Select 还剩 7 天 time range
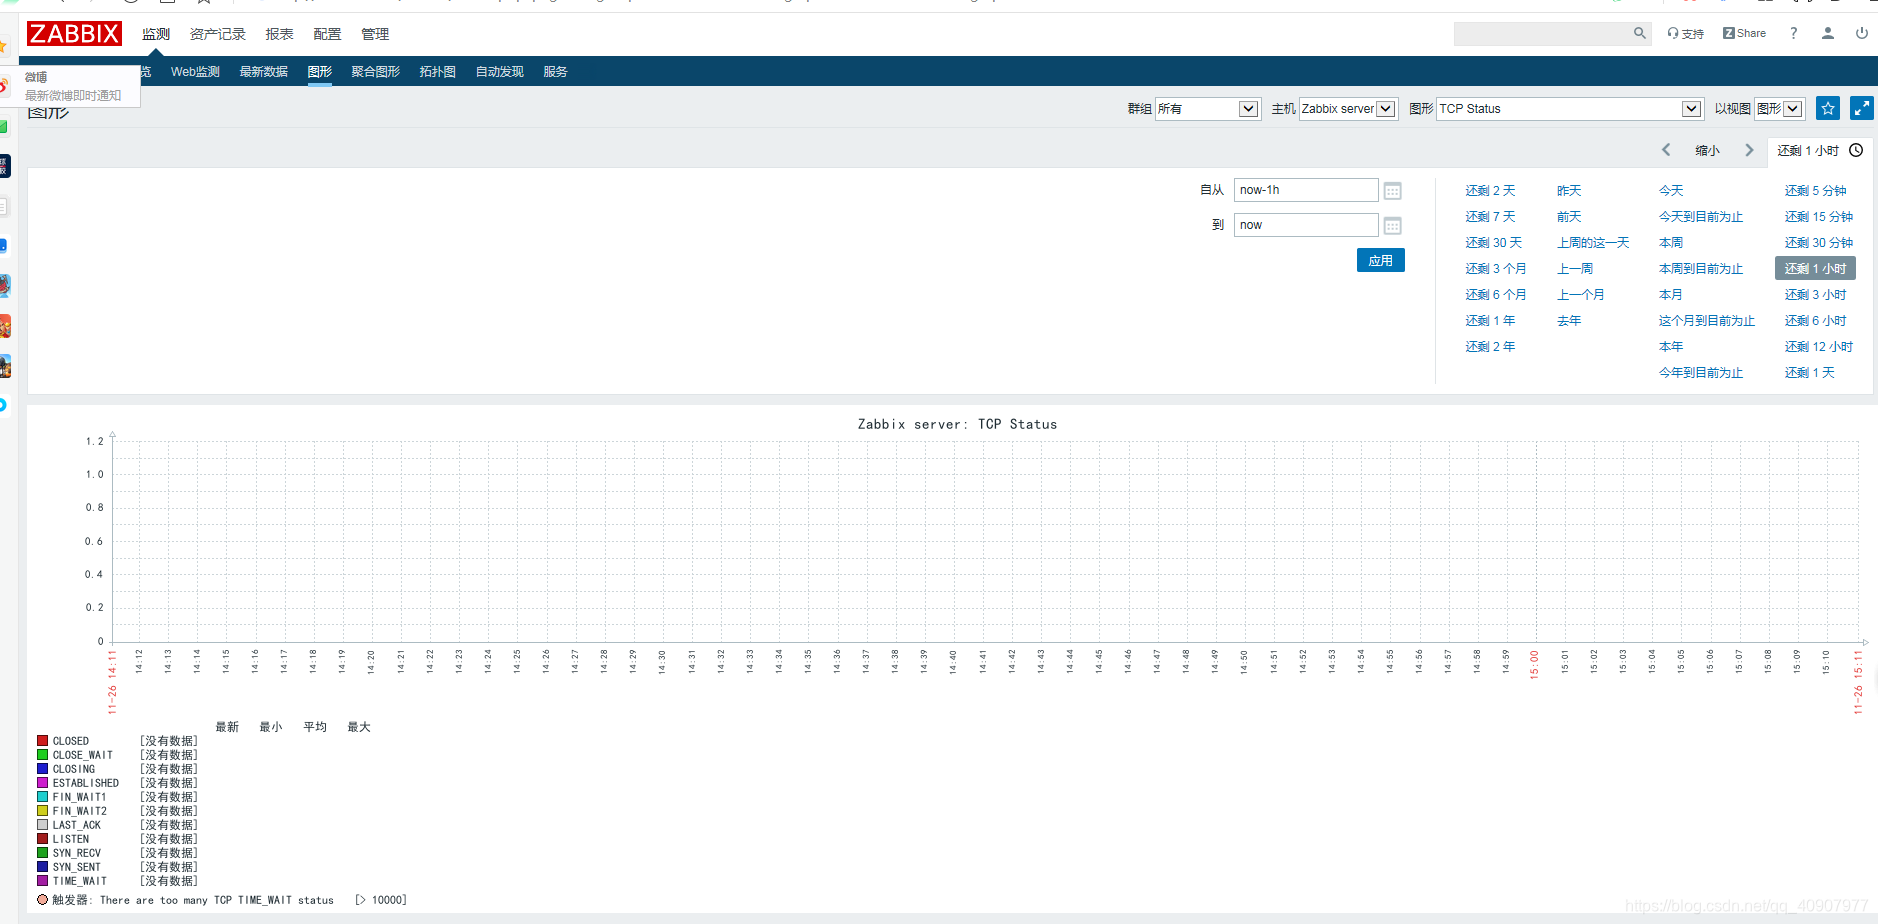 1490,217
